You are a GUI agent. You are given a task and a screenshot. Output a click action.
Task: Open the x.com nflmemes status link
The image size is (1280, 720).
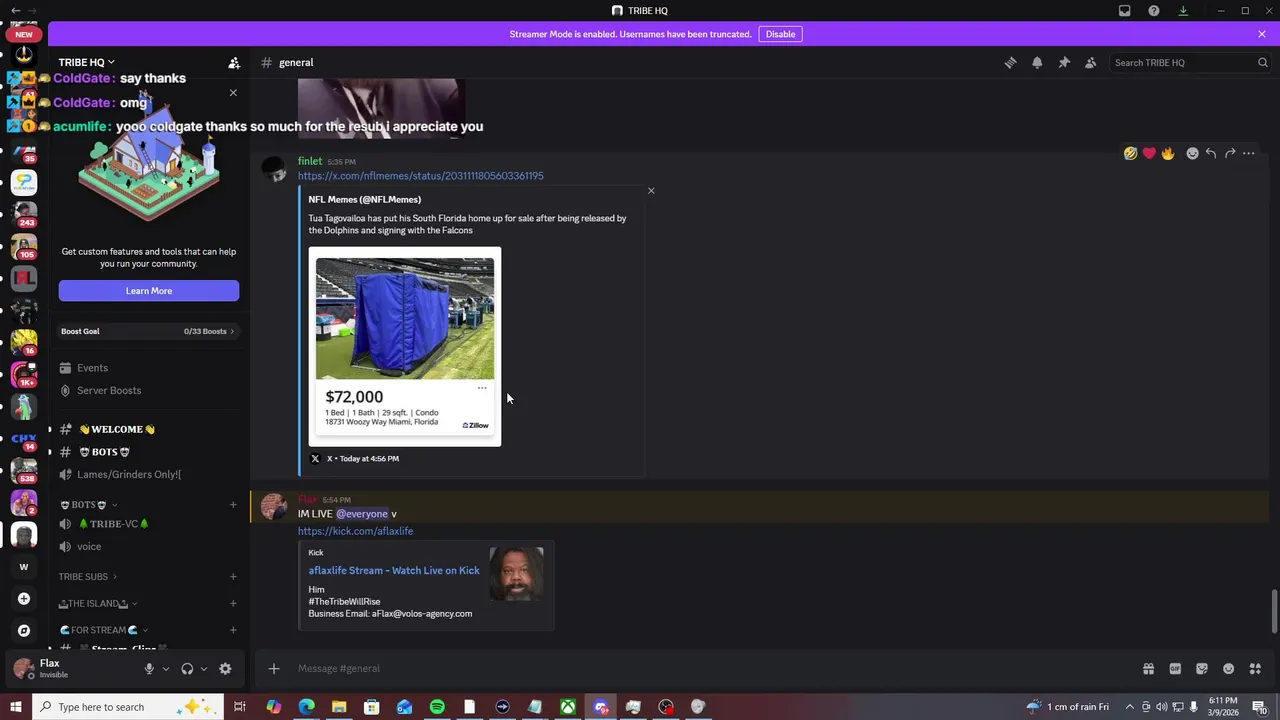[x=421, y=176]
